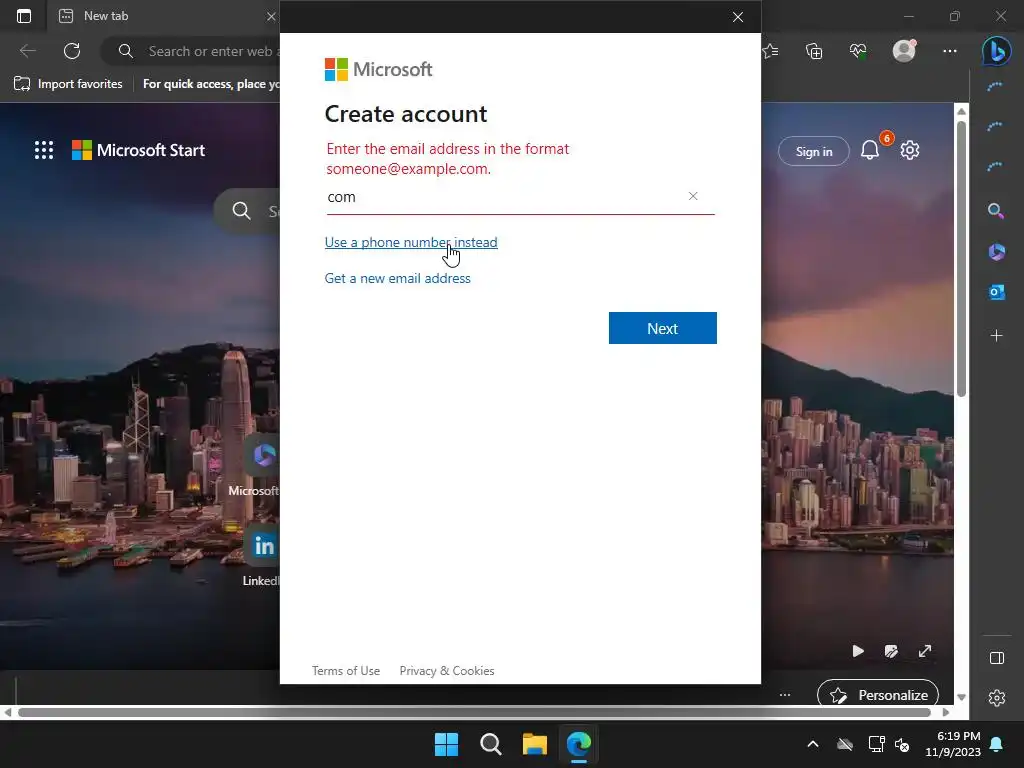This screenshot has height=768, width=1024.
Task: Expand background to full view
Action: pos(925,651)
